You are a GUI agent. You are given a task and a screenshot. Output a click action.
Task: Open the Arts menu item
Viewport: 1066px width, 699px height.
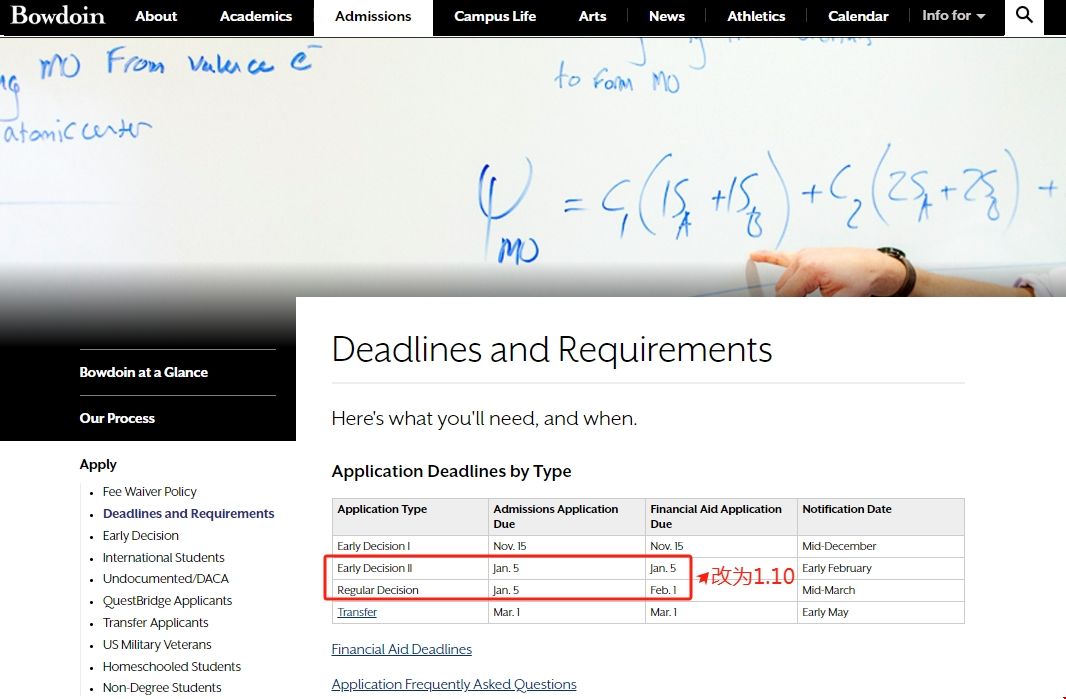click(592, 16)
